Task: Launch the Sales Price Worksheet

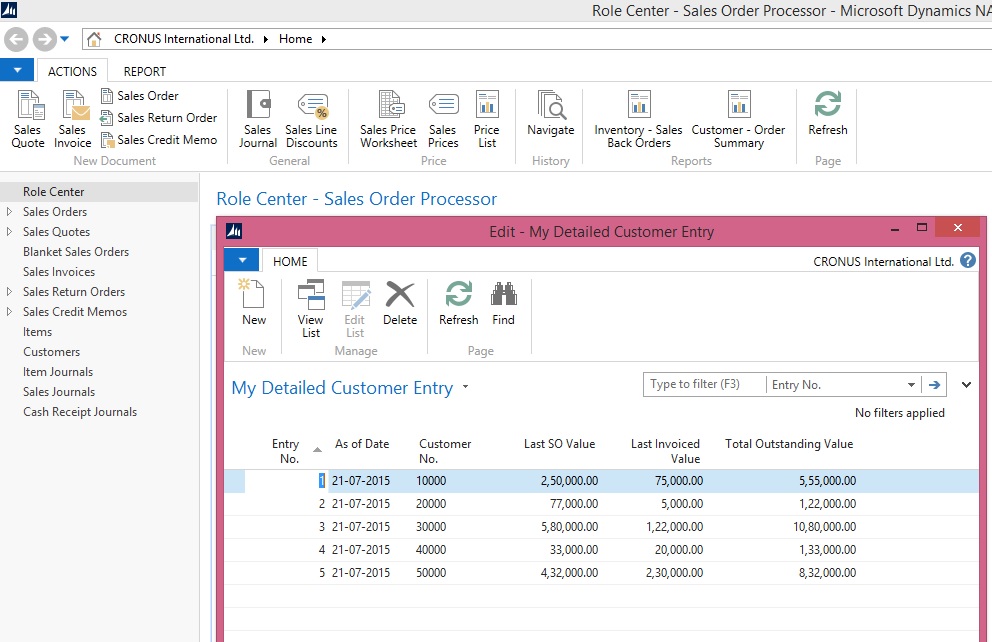Action: pos(388,118)
